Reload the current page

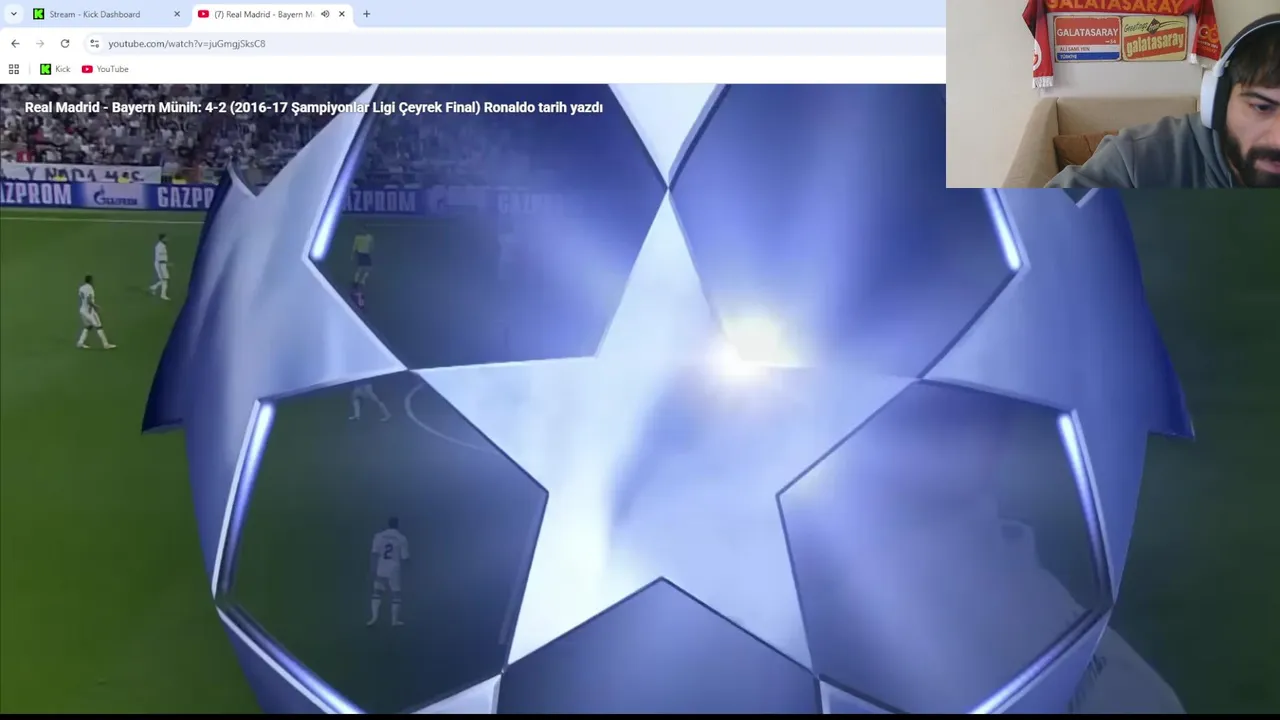[65, 43]
